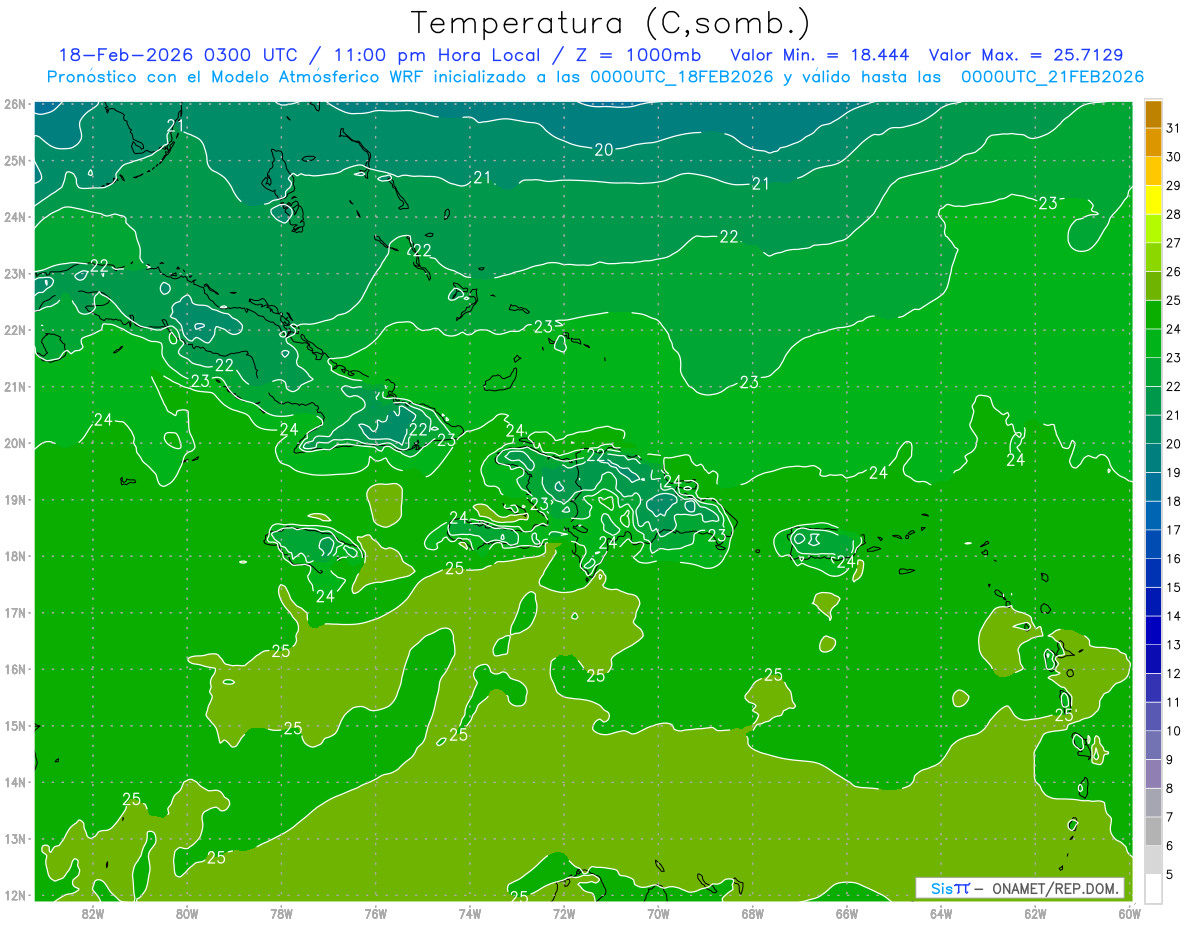Click the orange-brown top segment of color scale

1153,114
